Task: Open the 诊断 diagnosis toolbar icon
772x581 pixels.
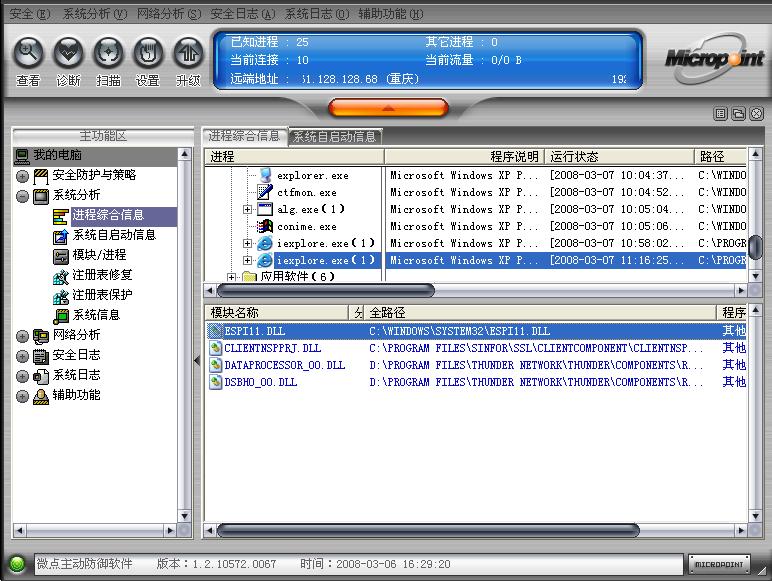Action: (68, 53)
